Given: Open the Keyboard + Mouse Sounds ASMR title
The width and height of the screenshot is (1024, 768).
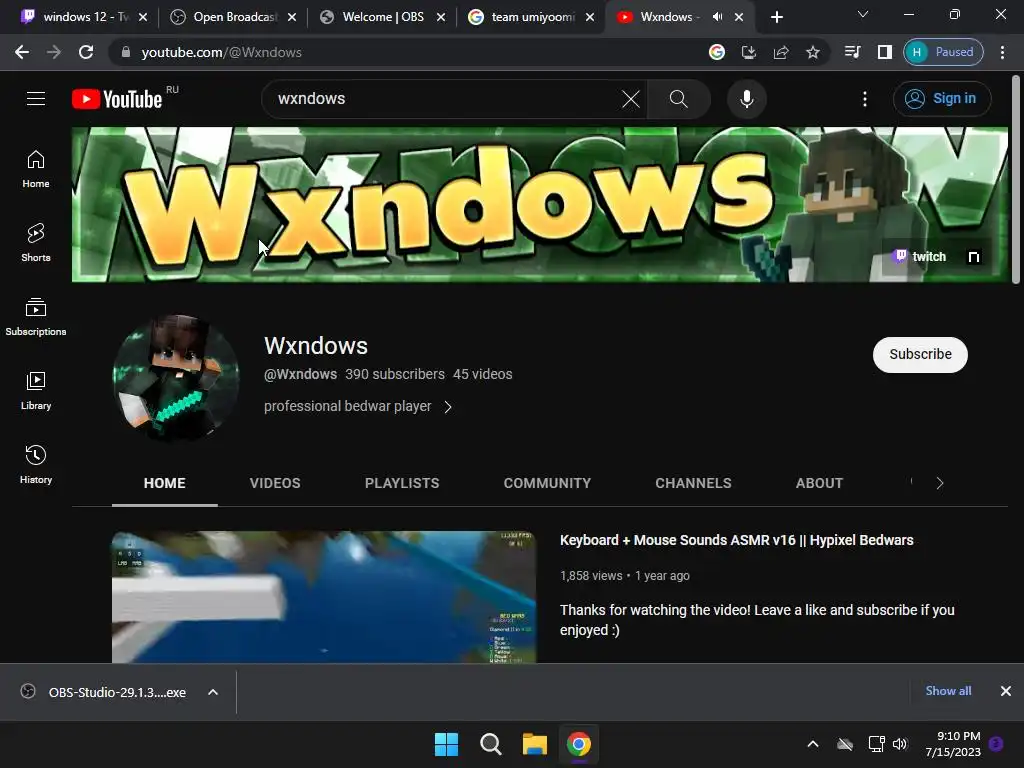Looking at the screenshot, I should click(x=737, y=540).
